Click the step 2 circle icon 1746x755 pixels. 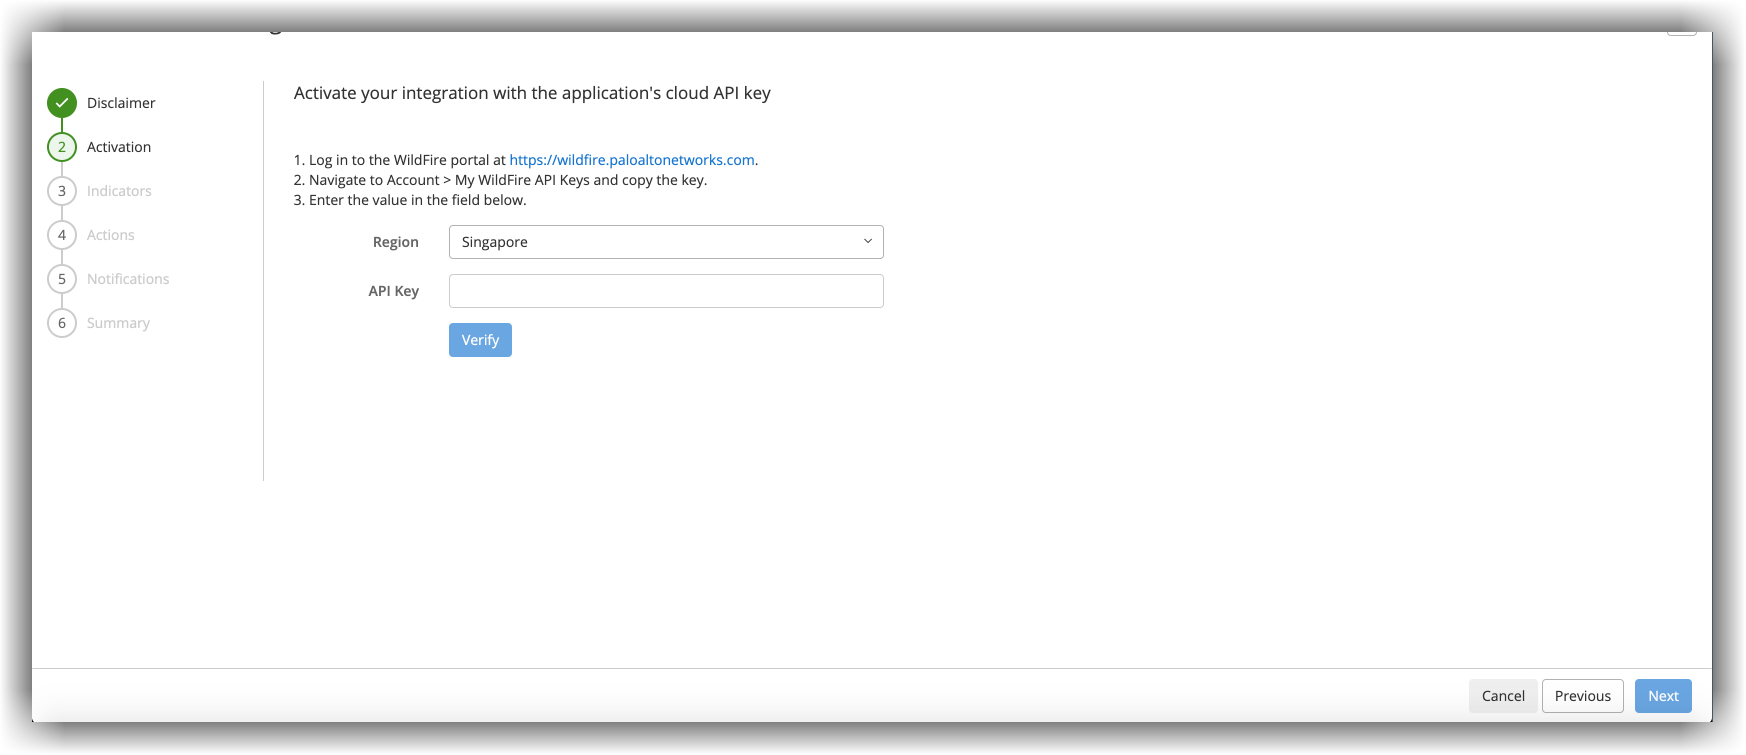[x=62, y=147]
